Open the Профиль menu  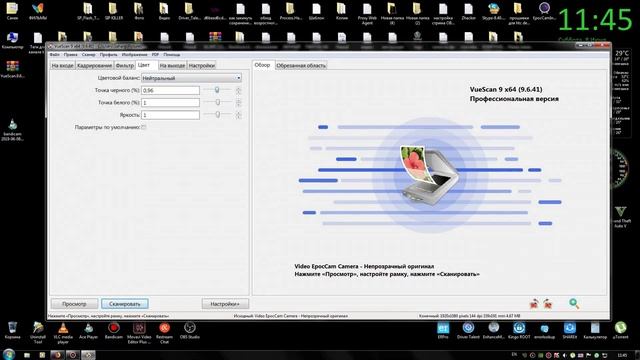pos(109,54)
